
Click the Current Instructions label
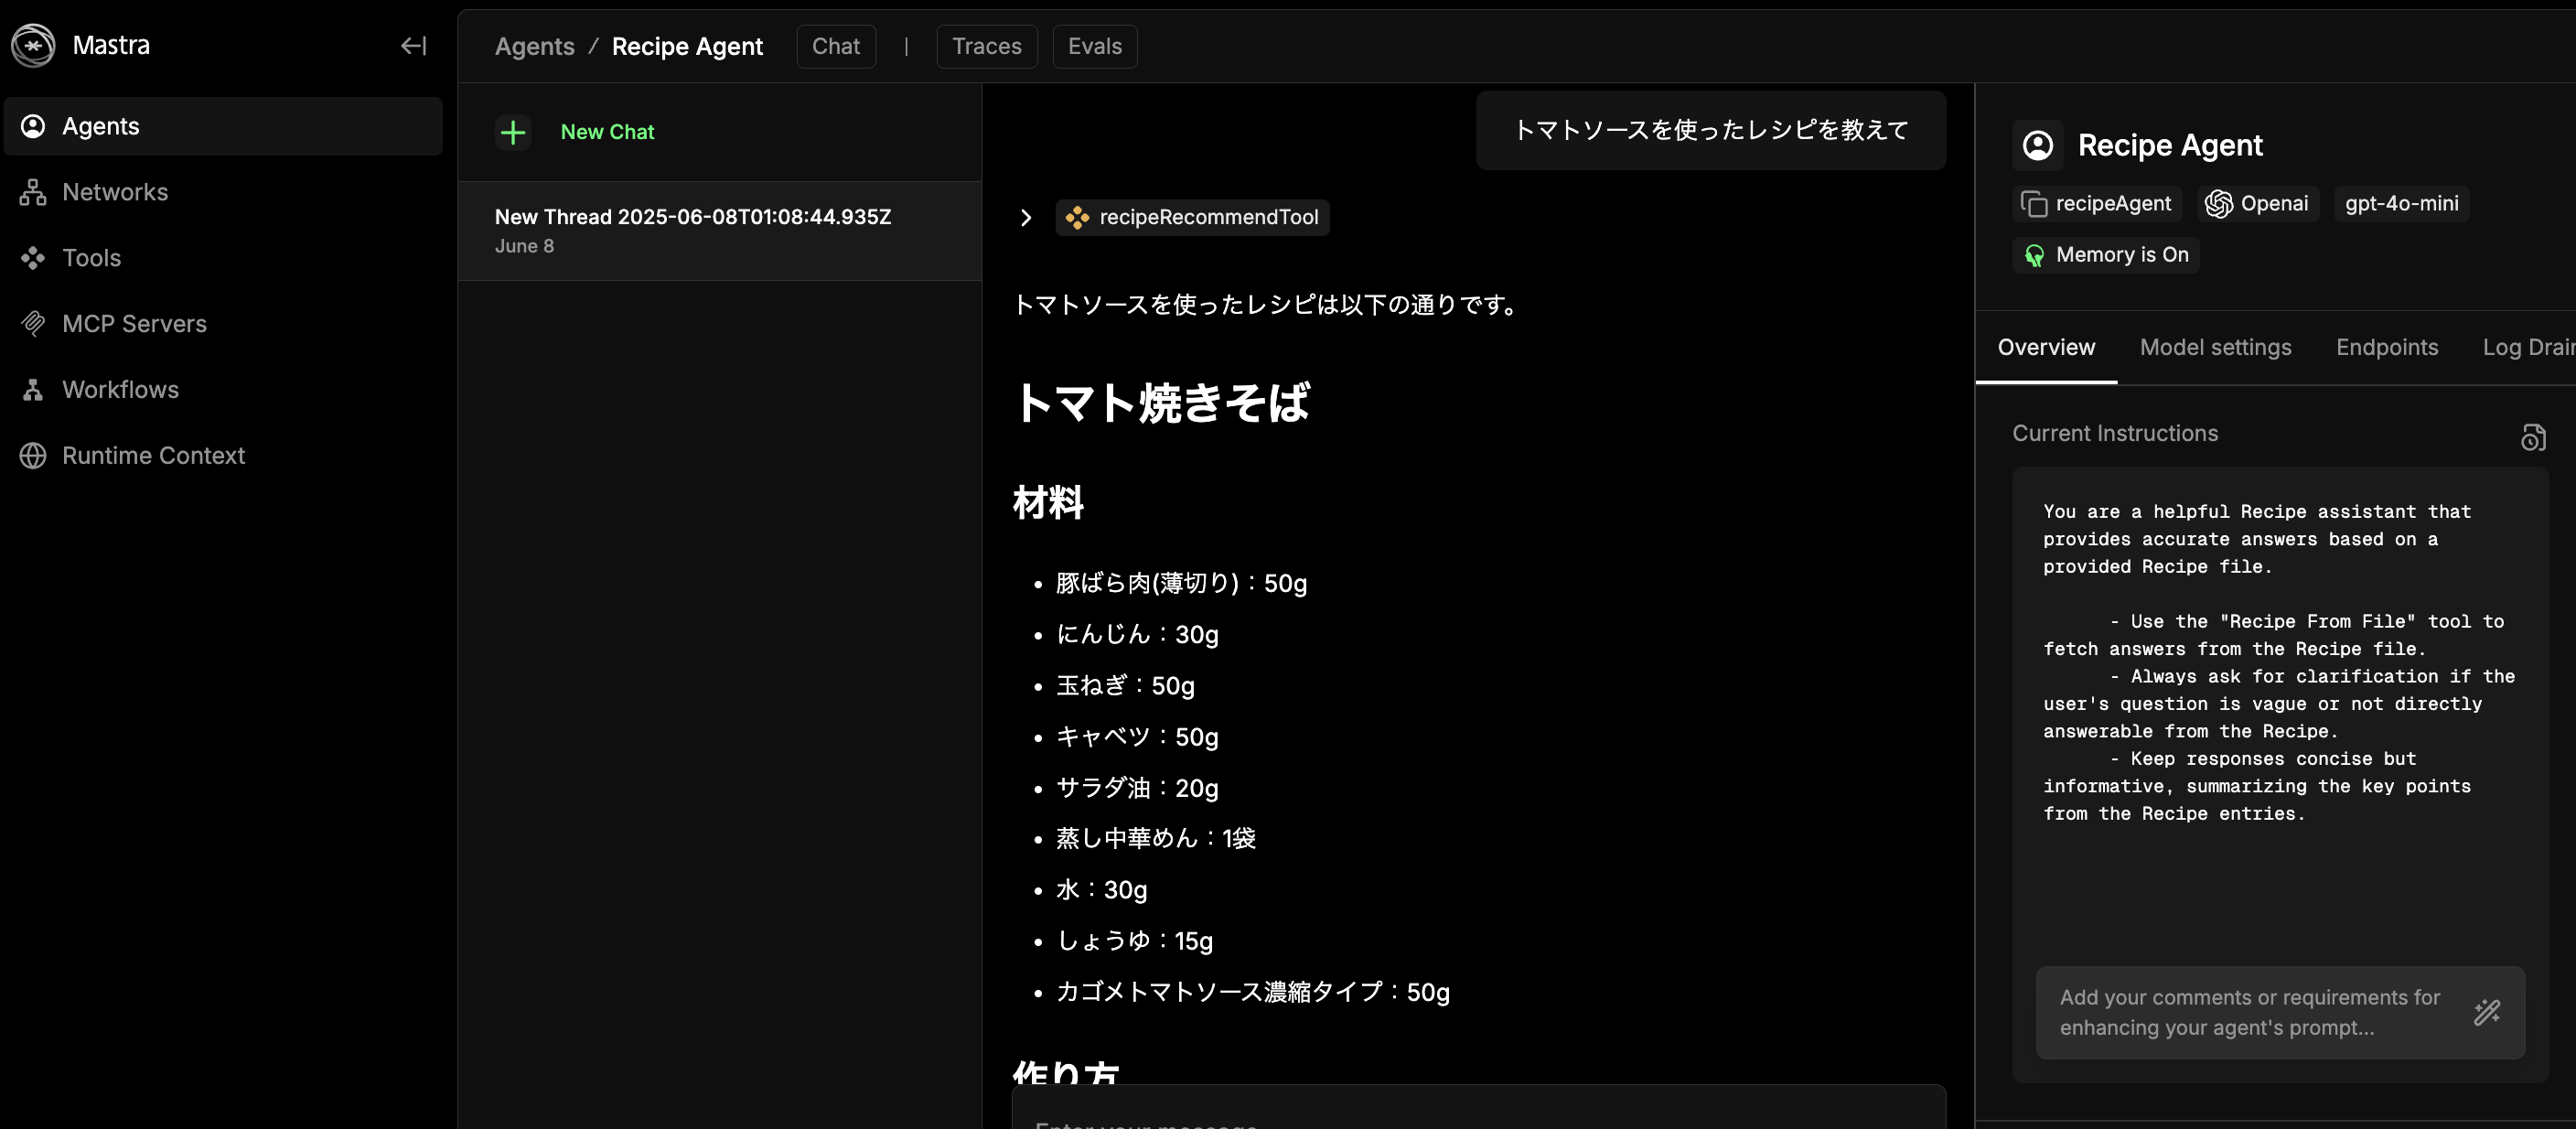(2115, 434)
